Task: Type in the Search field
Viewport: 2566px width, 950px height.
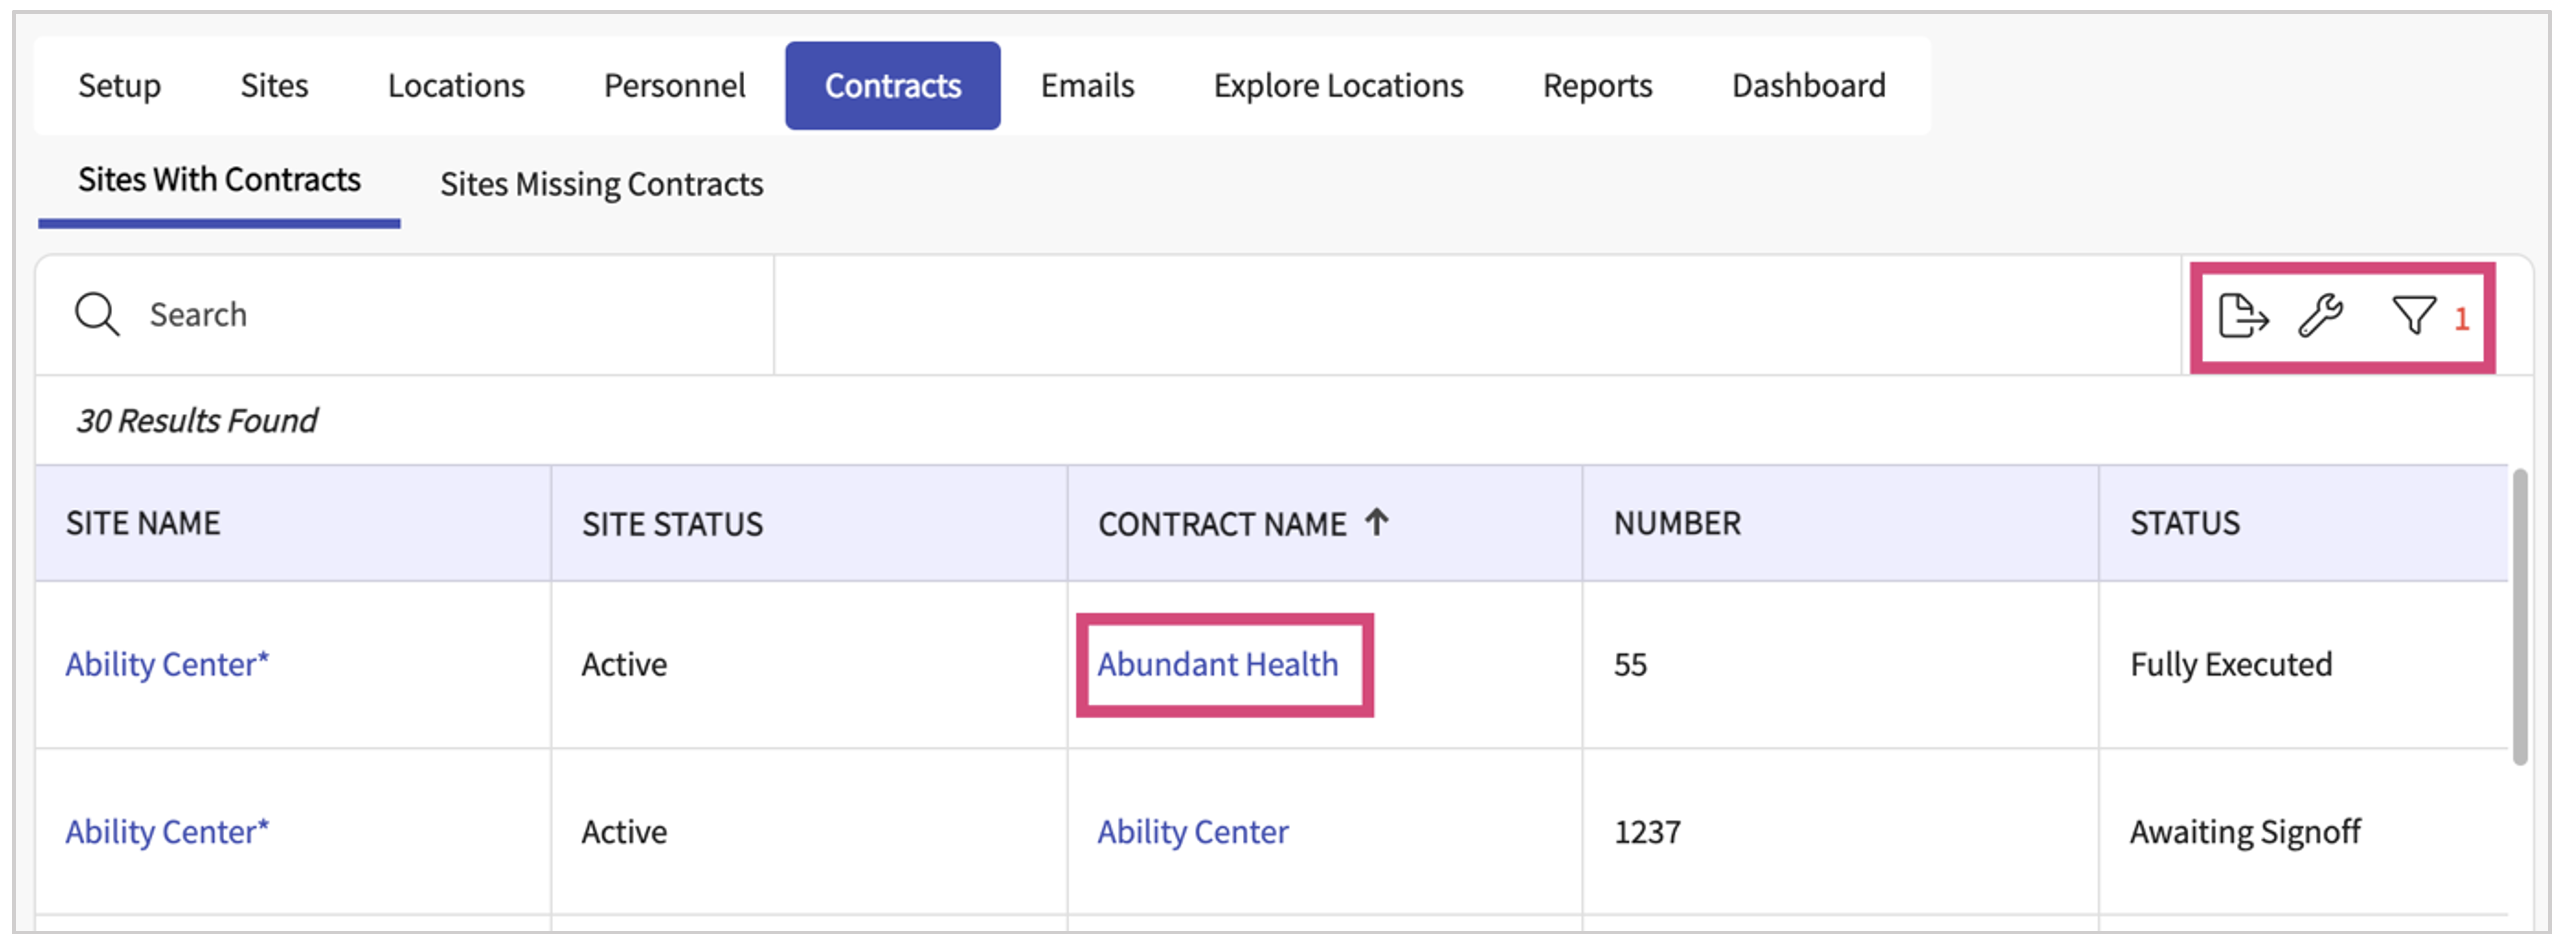Action: point(450,315)
